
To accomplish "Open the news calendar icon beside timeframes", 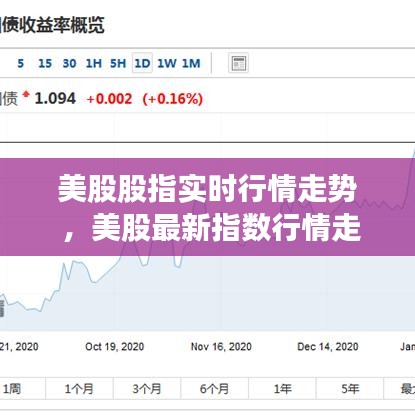I will (x=238, y=63).
